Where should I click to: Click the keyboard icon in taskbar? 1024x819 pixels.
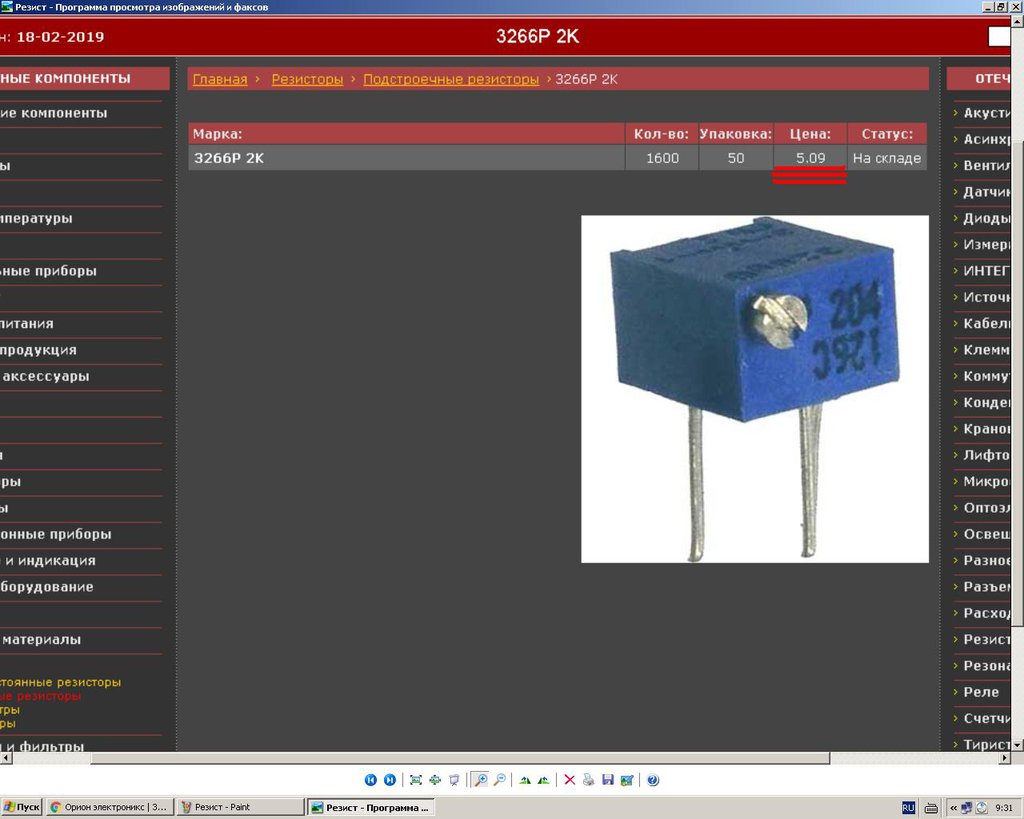pos(931,808)
